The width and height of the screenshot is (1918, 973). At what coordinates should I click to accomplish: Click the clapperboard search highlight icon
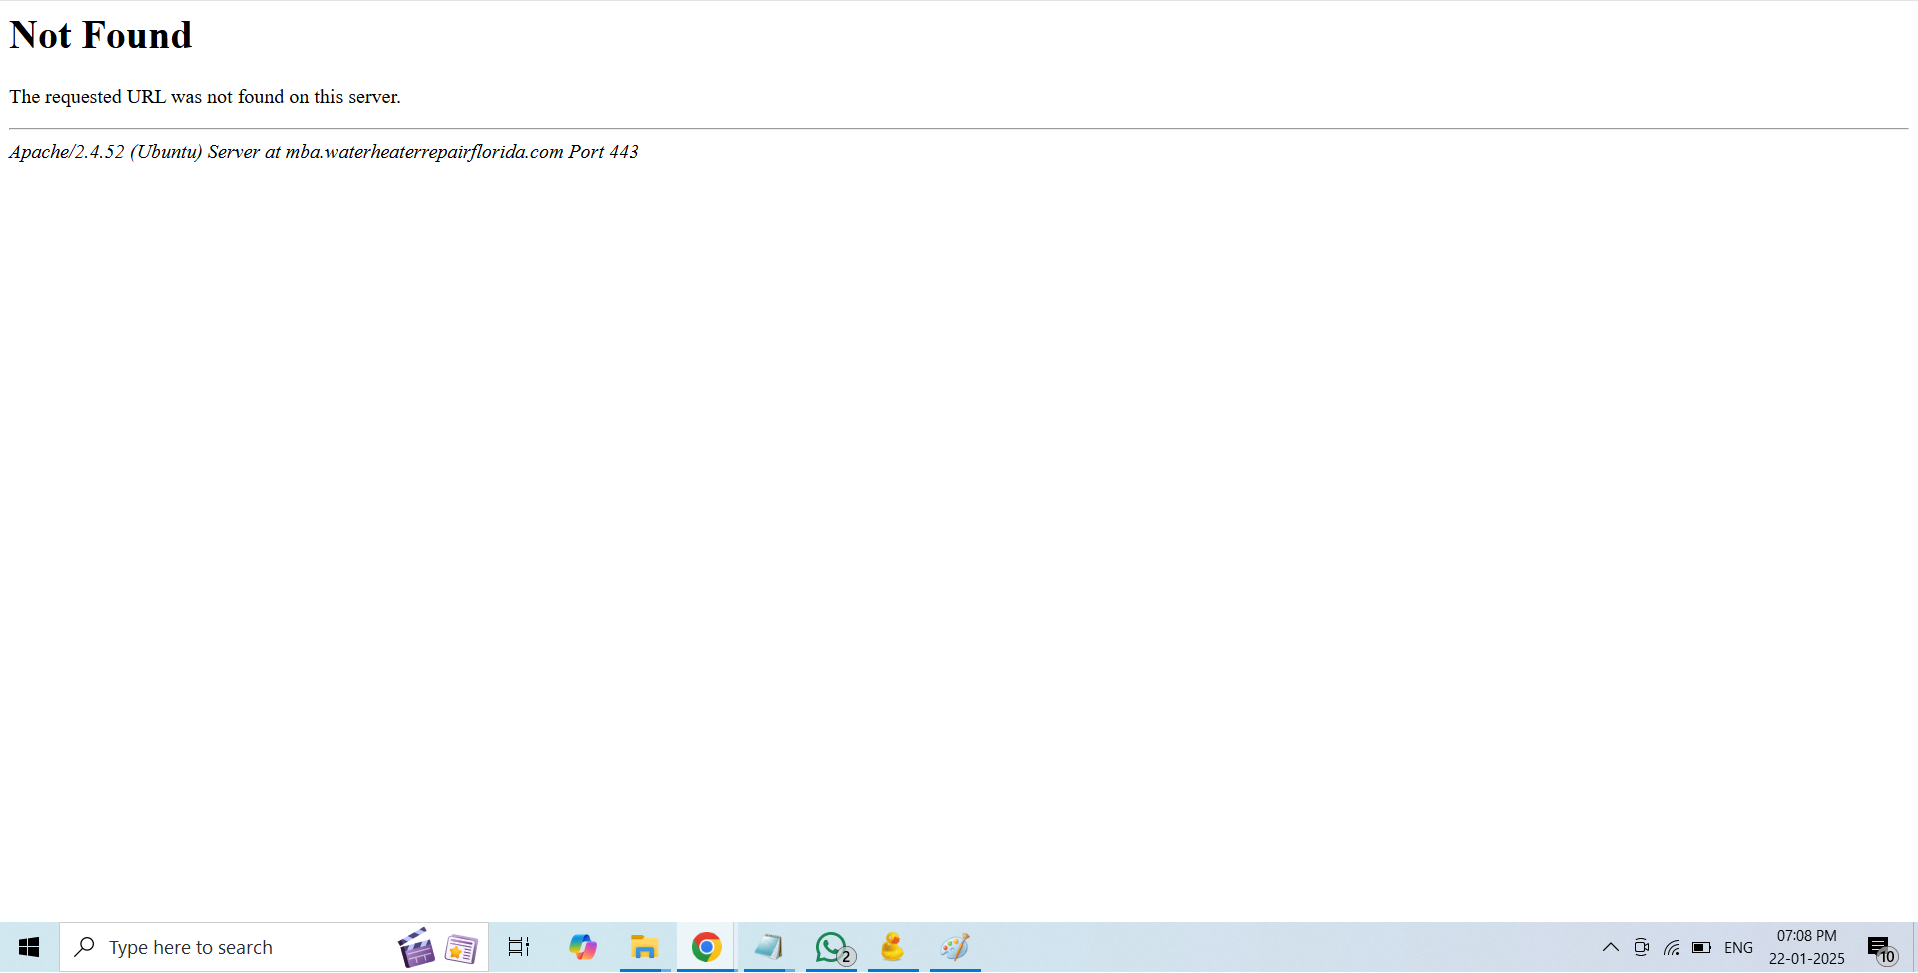point(416,947)
